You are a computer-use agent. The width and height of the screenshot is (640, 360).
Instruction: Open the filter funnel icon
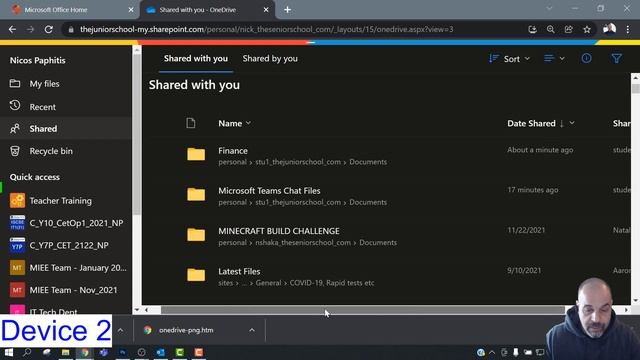[x=616, y=58]
